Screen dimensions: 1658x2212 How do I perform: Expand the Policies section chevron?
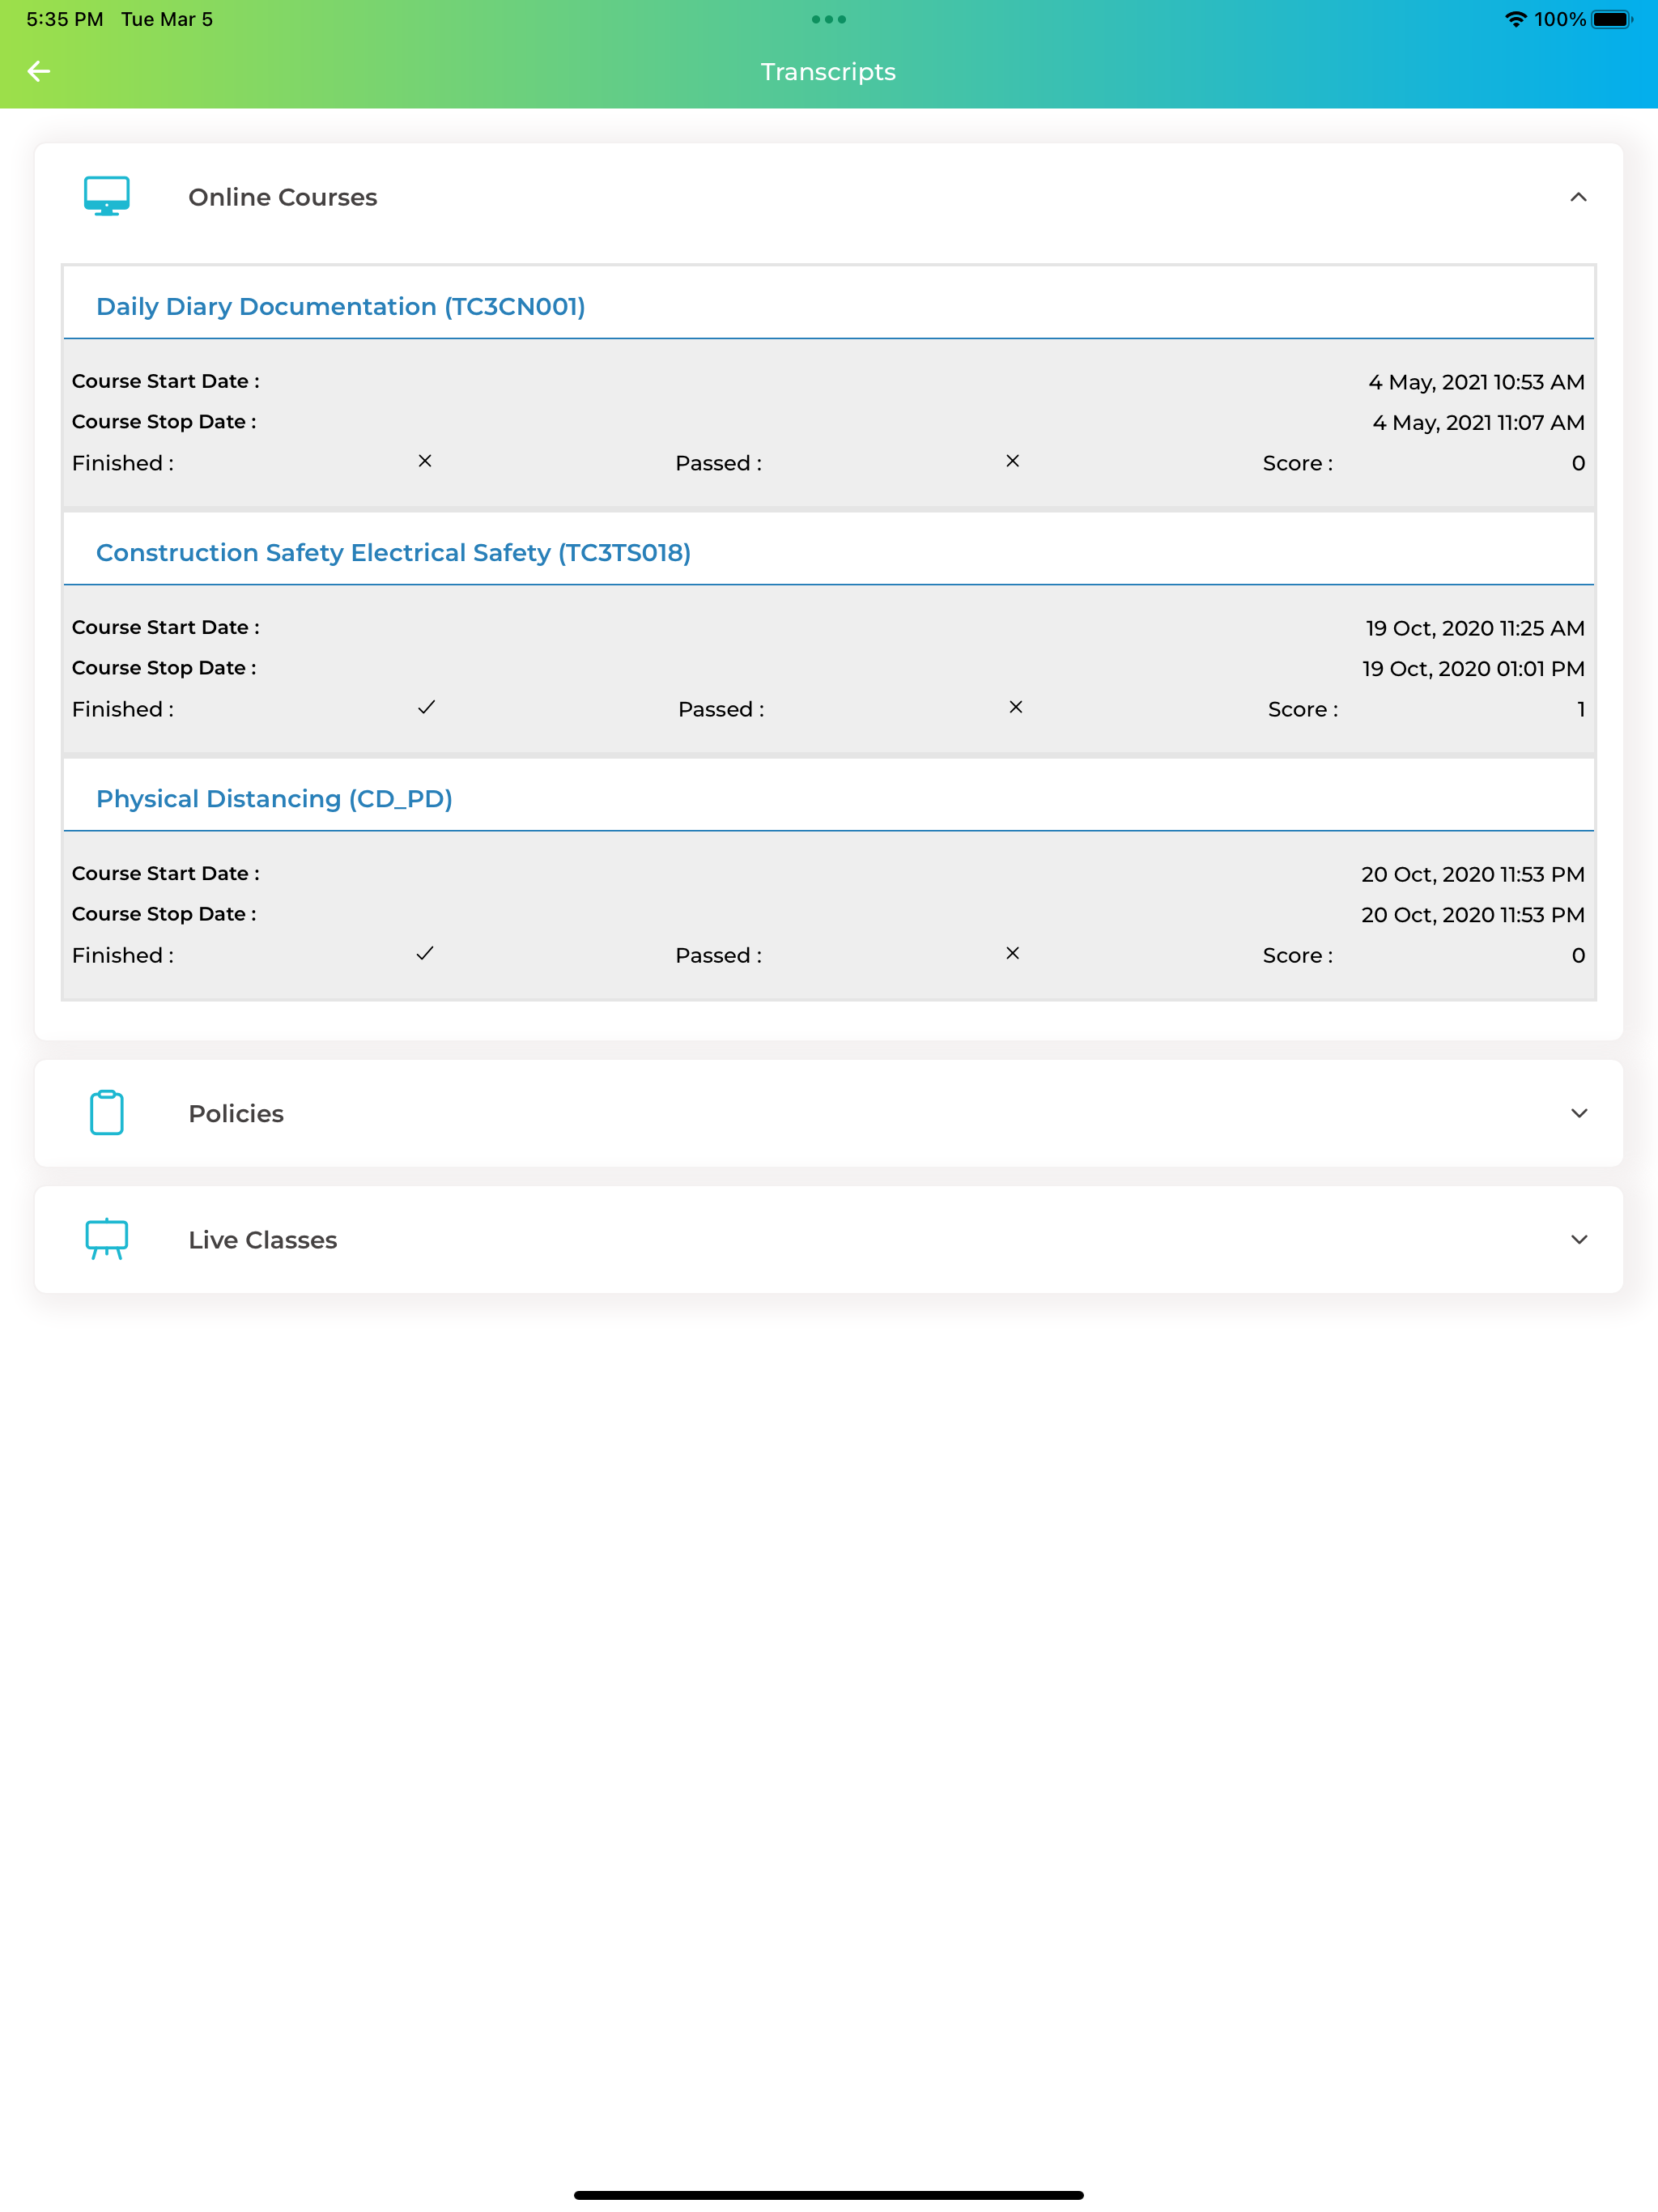click(x=1579, y=1113)
